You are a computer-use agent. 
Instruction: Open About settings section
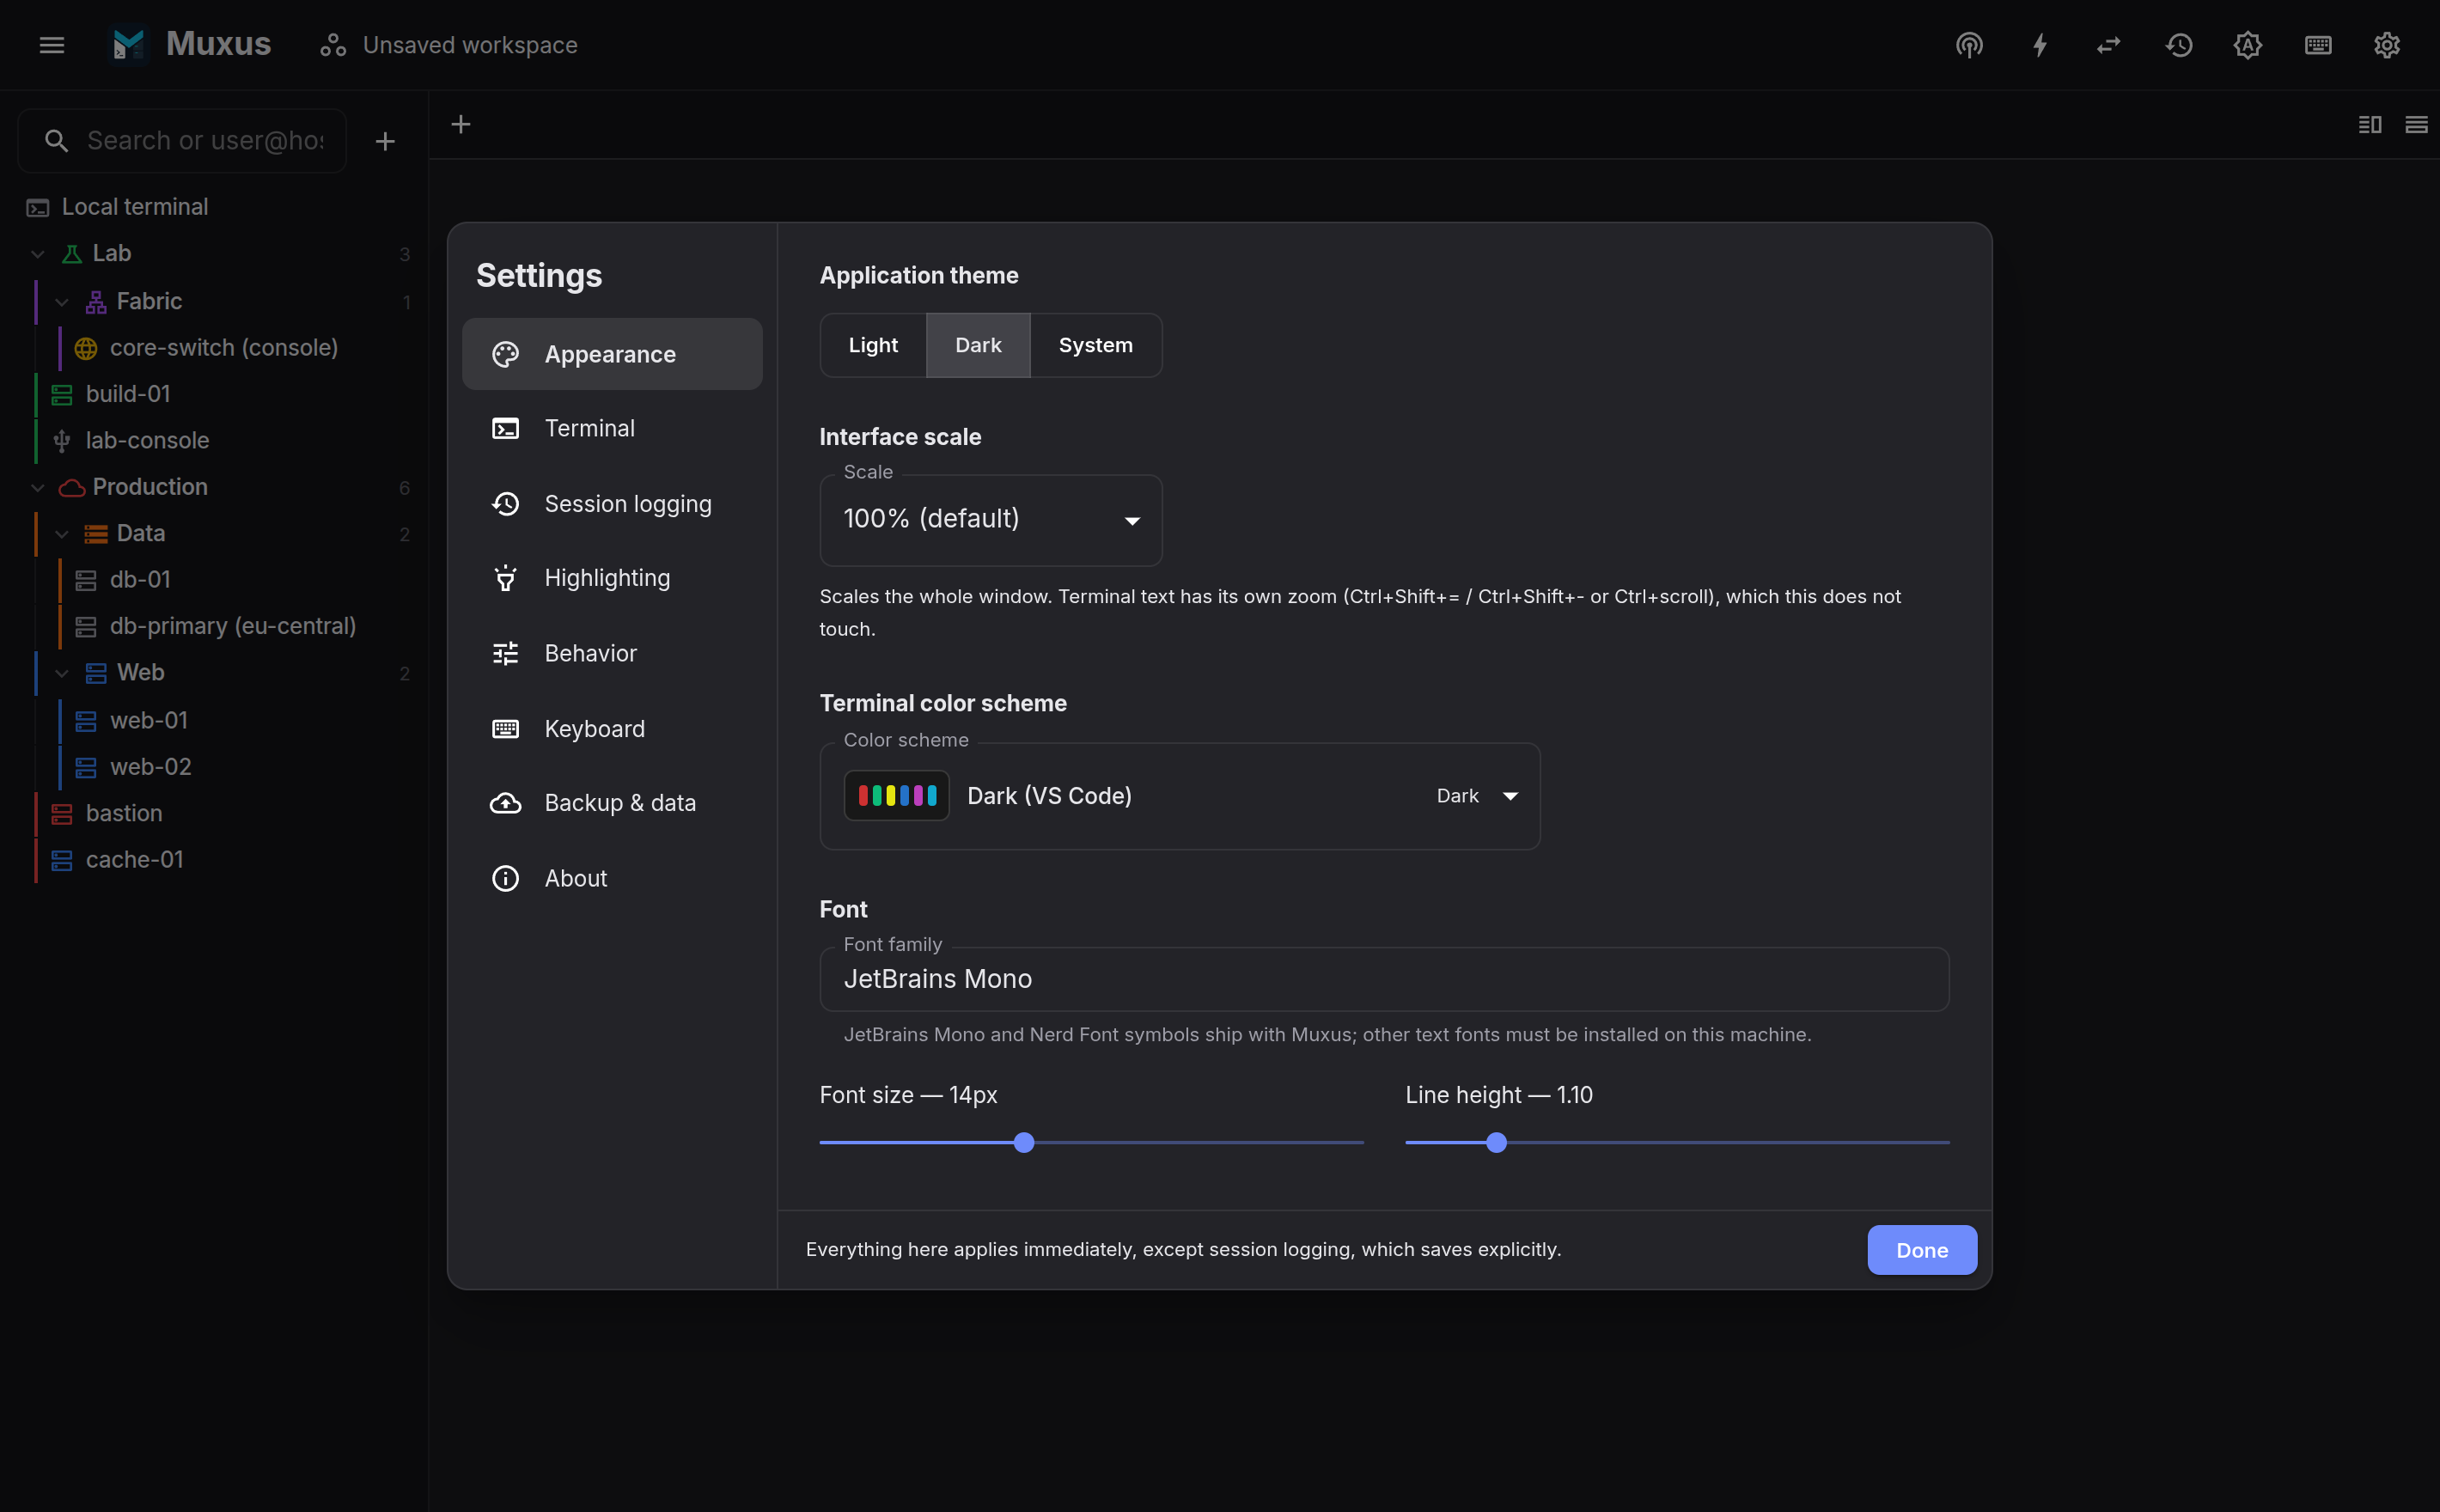point(612,878)
